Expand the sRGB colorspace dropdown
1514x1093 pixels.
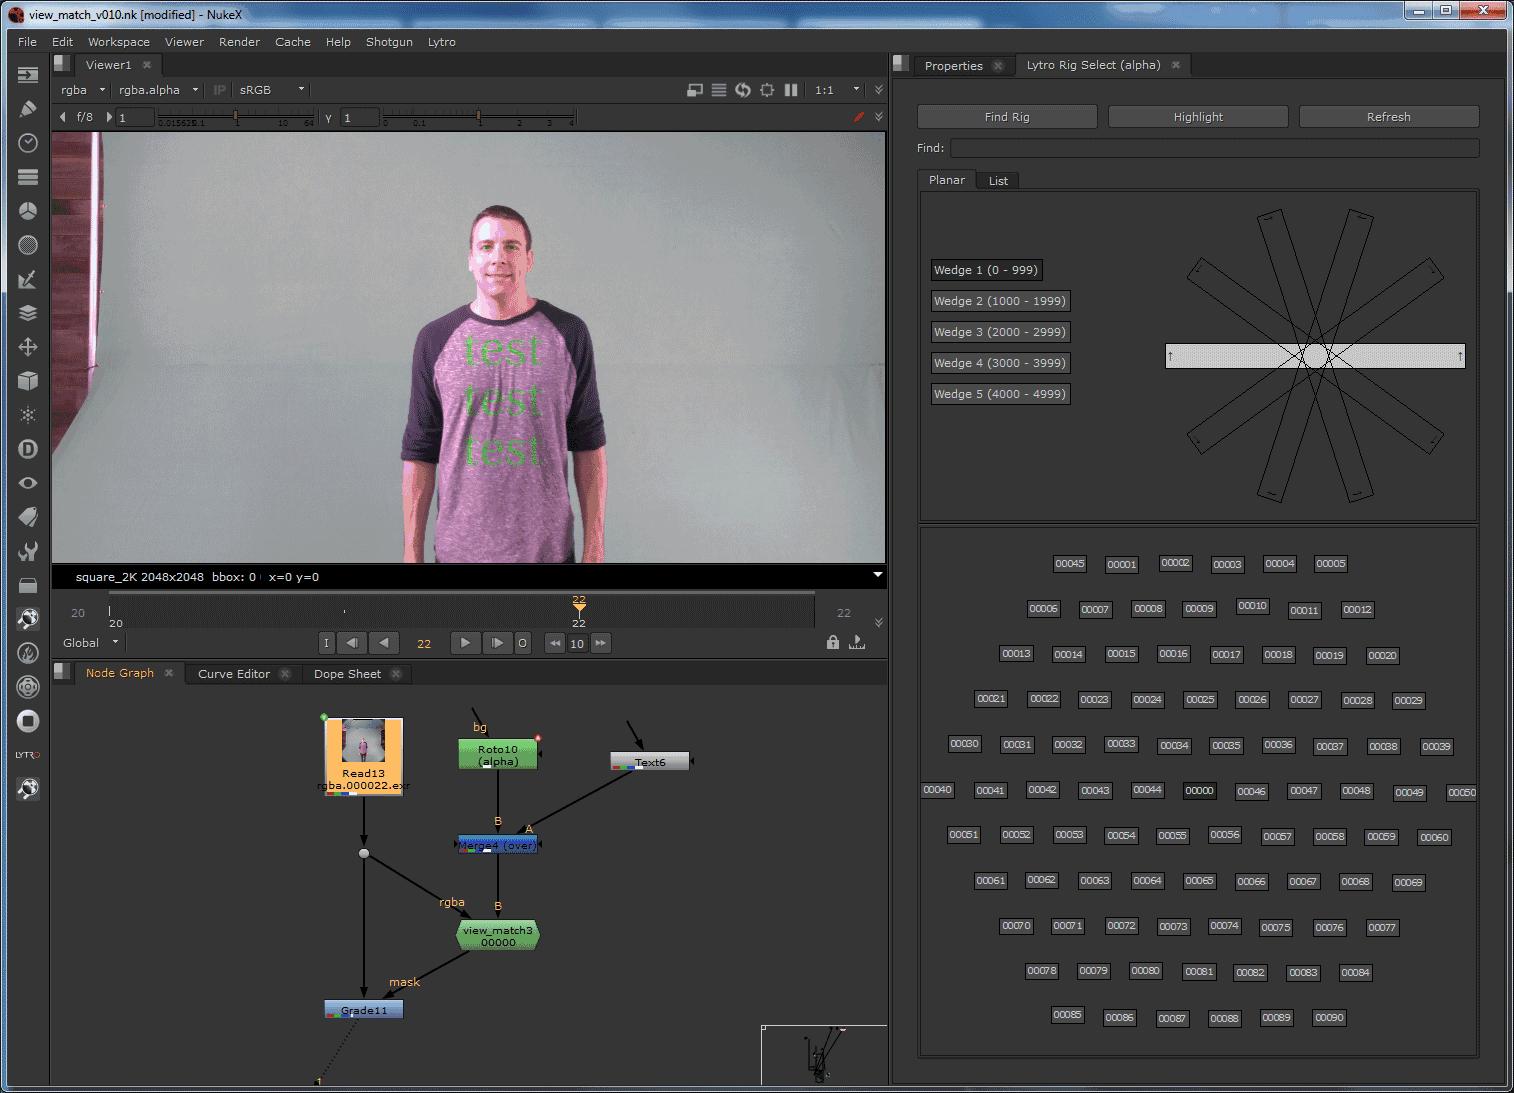tap(271, 90)
